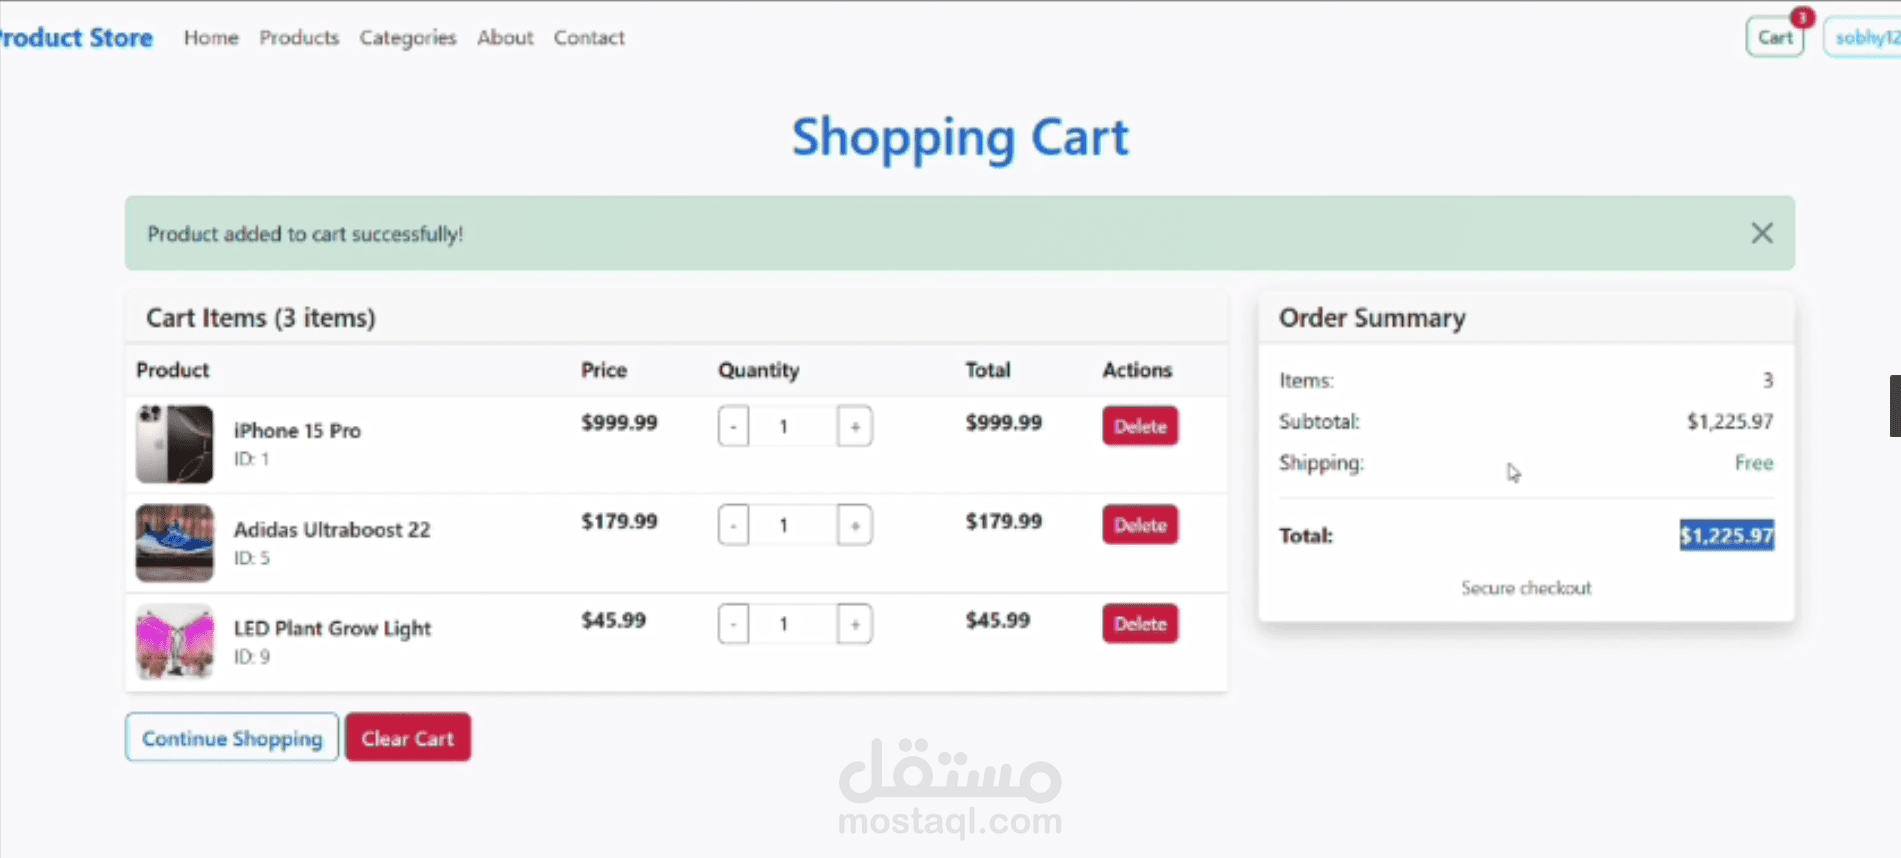Click the 'ID: 1' label
Image resolution: width=1901 pixels, height=858 pixels.
pos(251,459)
